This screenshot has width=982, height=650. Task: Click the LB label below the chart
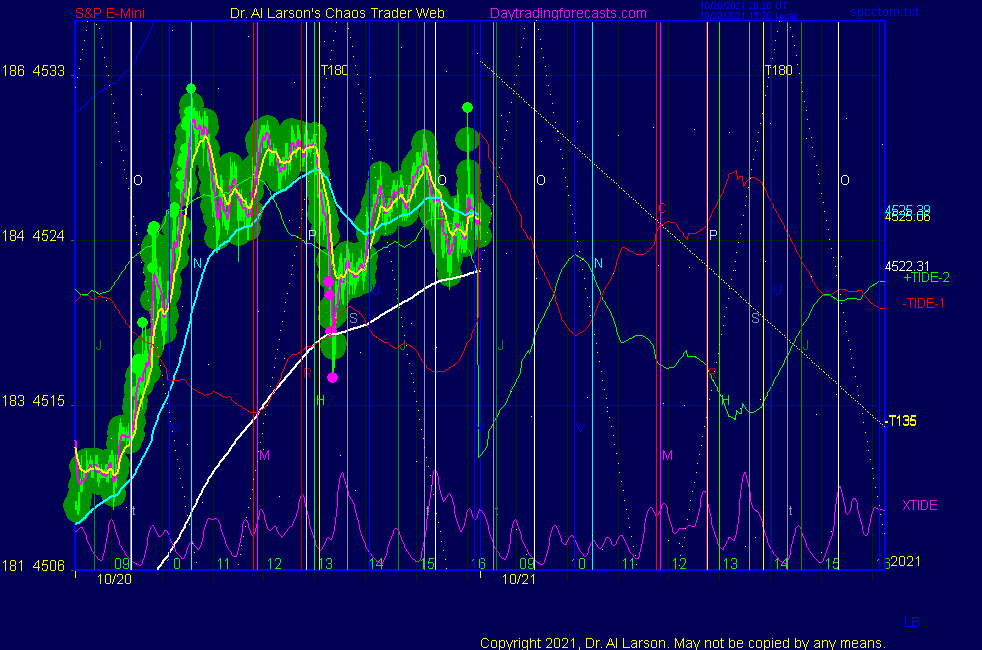click(x=912, y=623)
